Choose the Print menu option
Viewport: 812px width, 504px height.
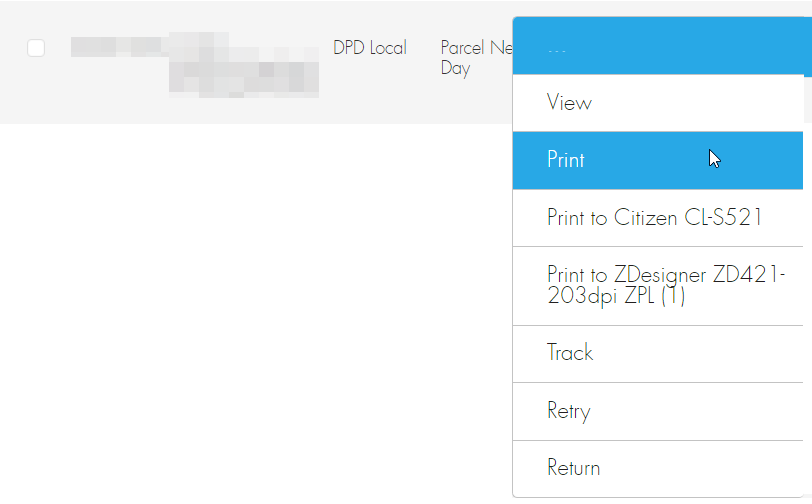click(658, 160)
